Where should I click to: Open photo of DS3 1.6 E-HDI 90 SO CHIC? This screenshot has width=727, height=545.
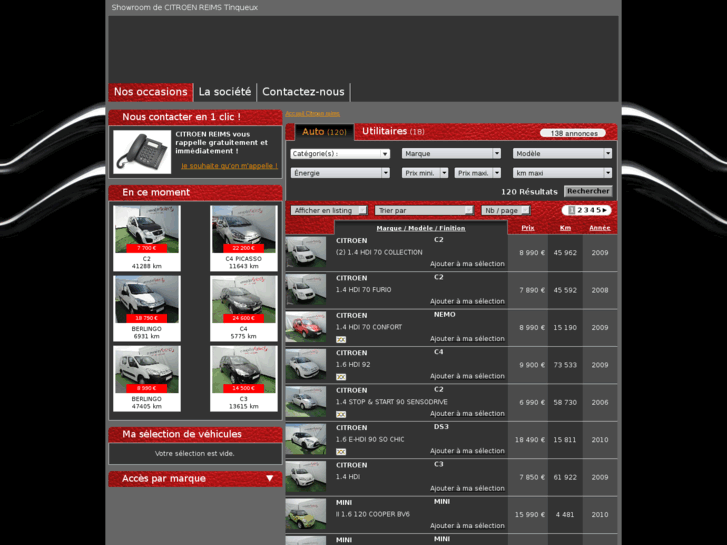[x=306, y=439]
